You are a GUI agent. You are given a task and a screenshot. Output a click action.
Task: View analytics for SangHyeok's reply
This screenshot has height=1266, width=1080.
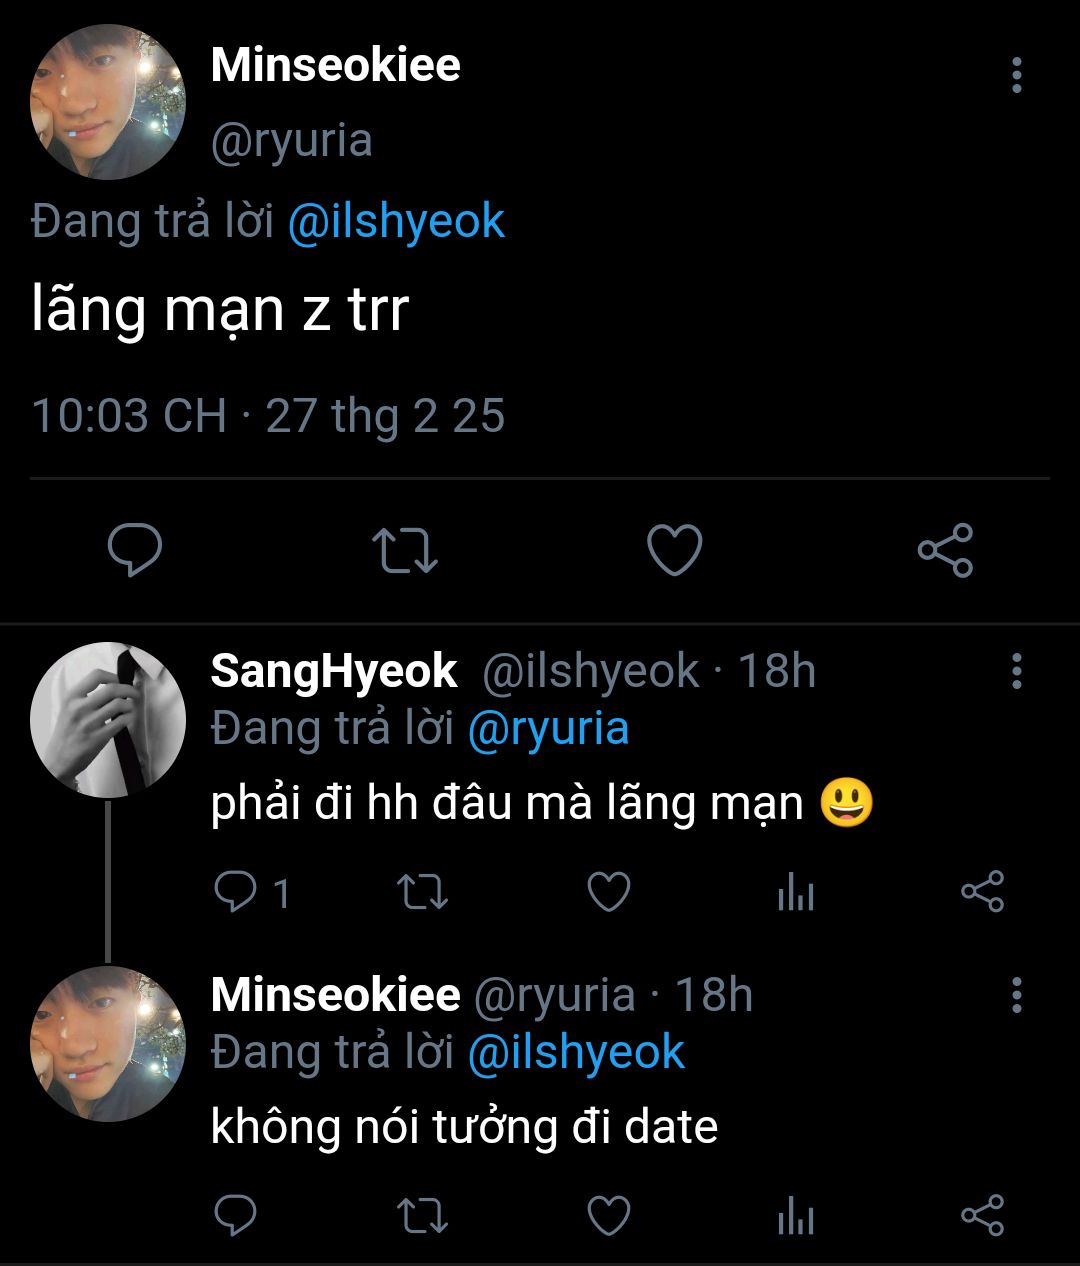click(x=796, y=892)
